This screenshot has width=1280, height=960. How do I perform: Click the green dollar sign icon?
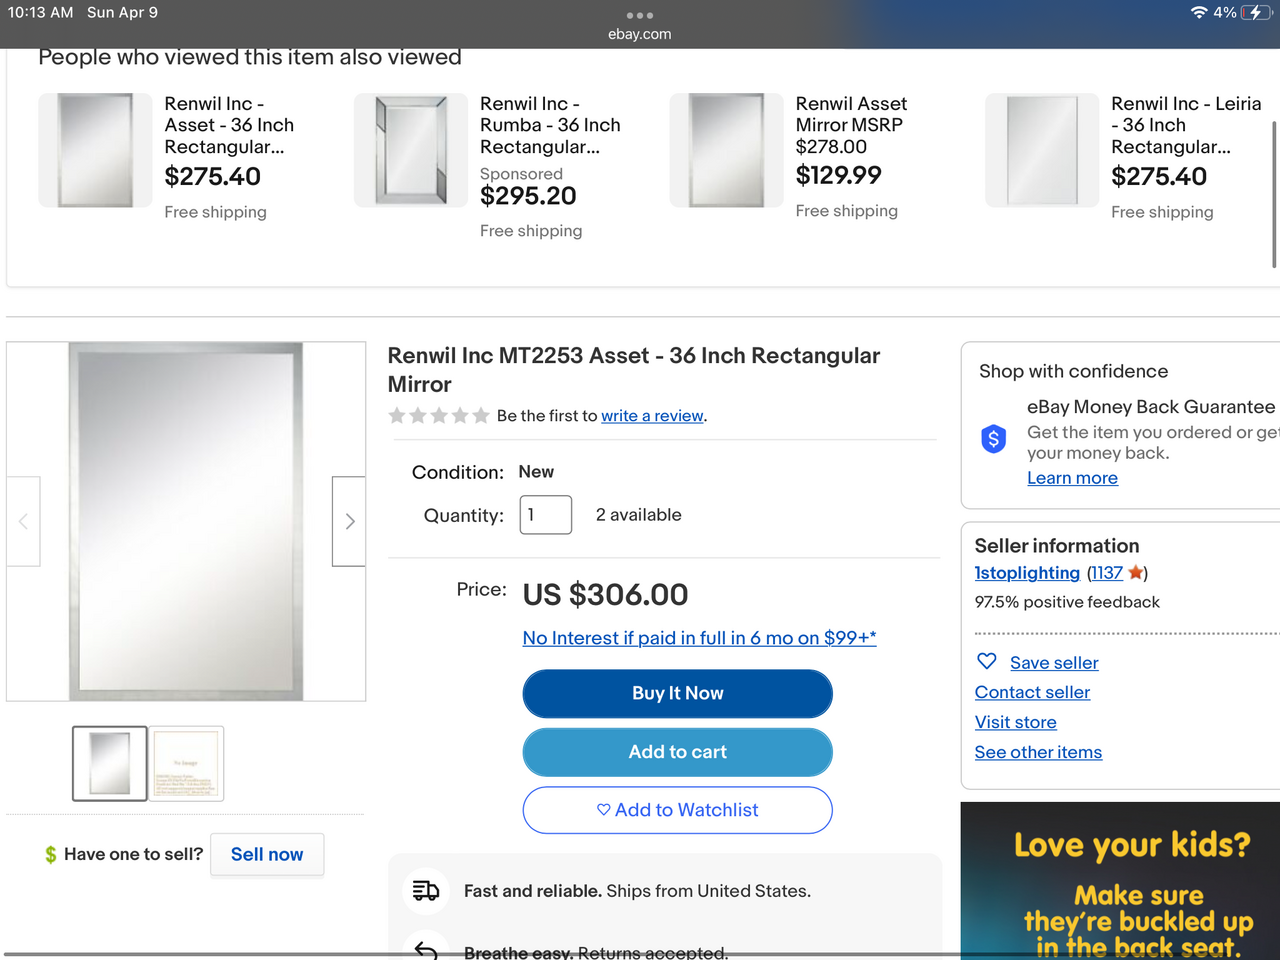(x=50, y=855)
